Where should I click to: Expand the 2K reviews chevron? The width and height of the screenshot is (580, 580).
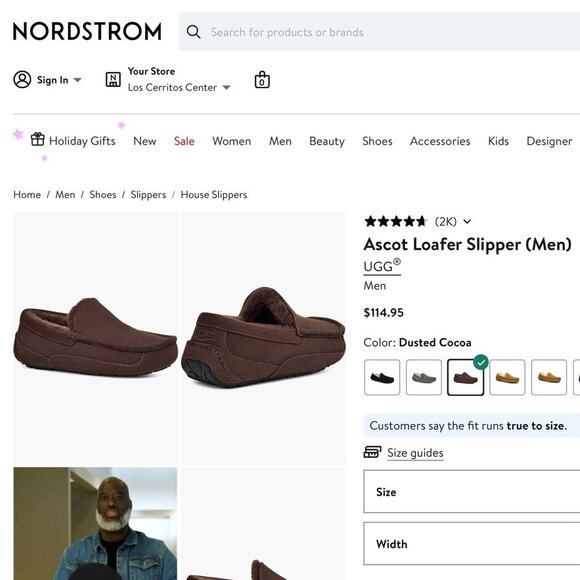click(467, 222)
